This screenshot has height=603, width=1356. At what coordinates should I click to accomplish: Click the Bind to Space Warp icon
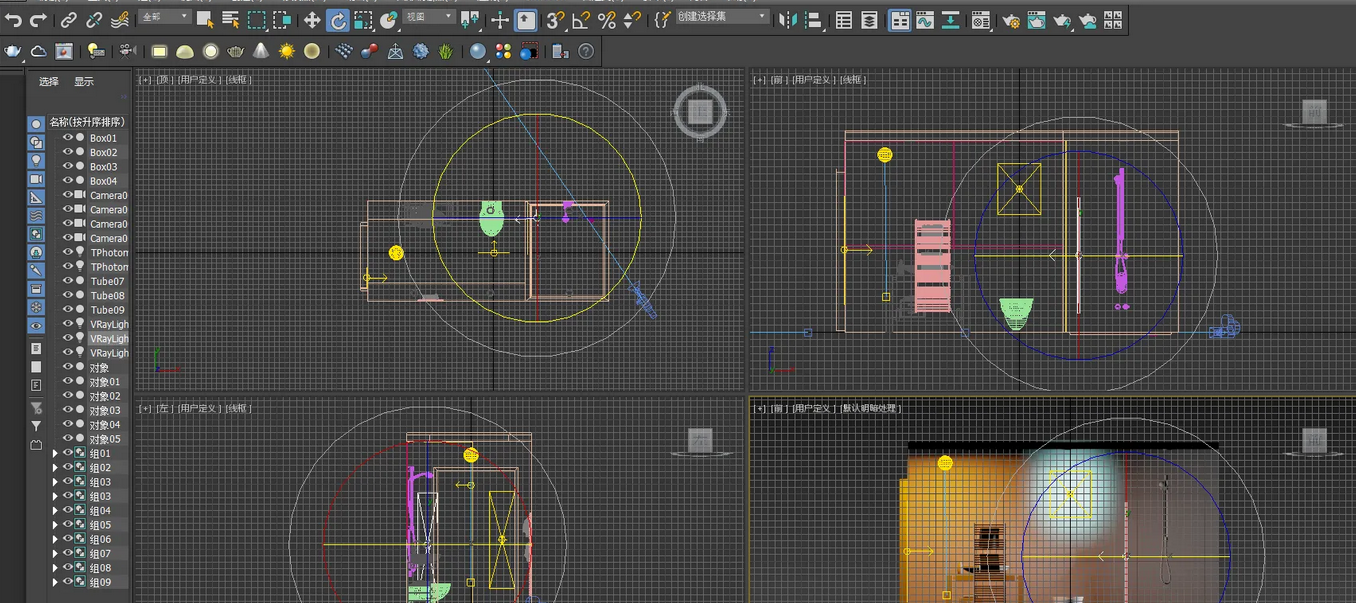120,19
